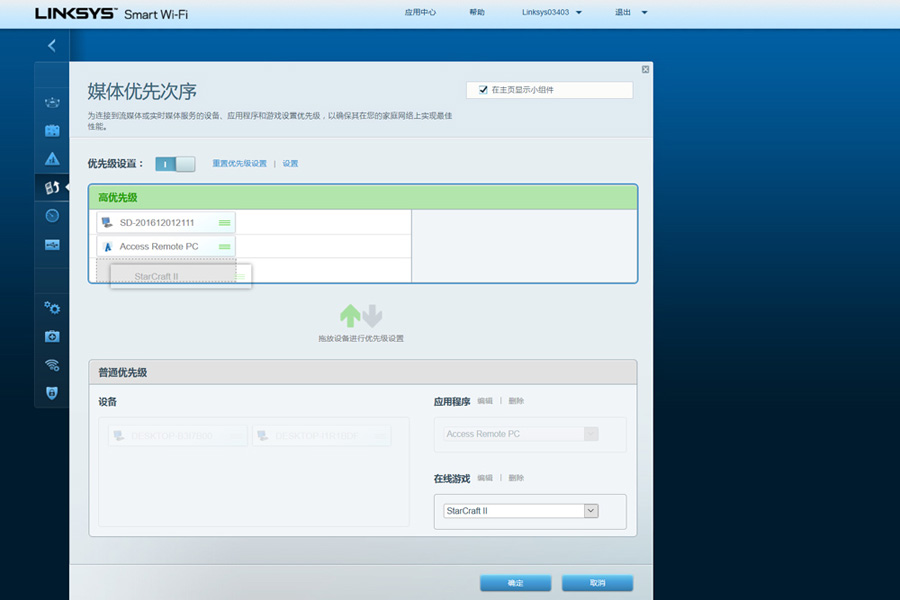Expand the 退出 dropdown arrow
The image size is (900, 600).
(644, 13)
